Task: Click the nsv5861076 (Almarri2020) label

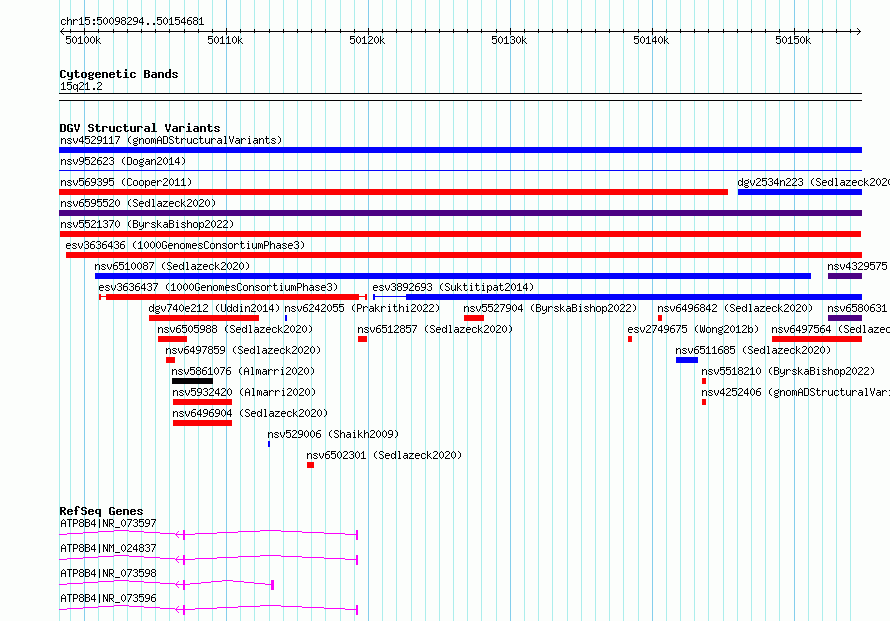Action: 243,371
